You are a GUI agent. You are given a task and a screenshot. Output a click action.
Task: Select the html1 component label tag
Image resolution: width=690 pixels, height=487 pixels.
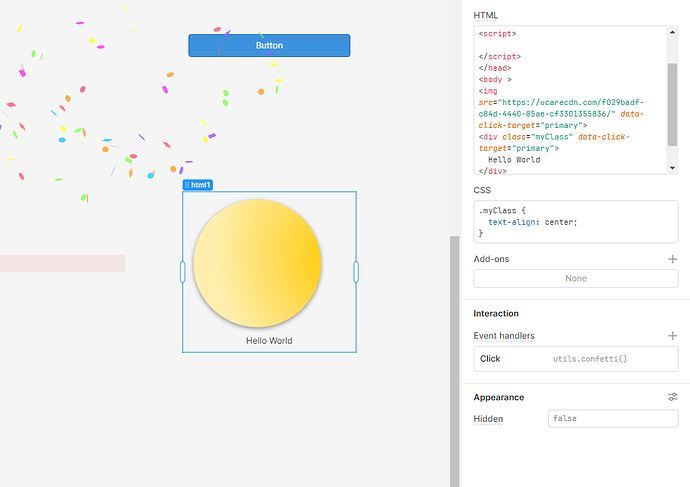[x=198, y=185]
